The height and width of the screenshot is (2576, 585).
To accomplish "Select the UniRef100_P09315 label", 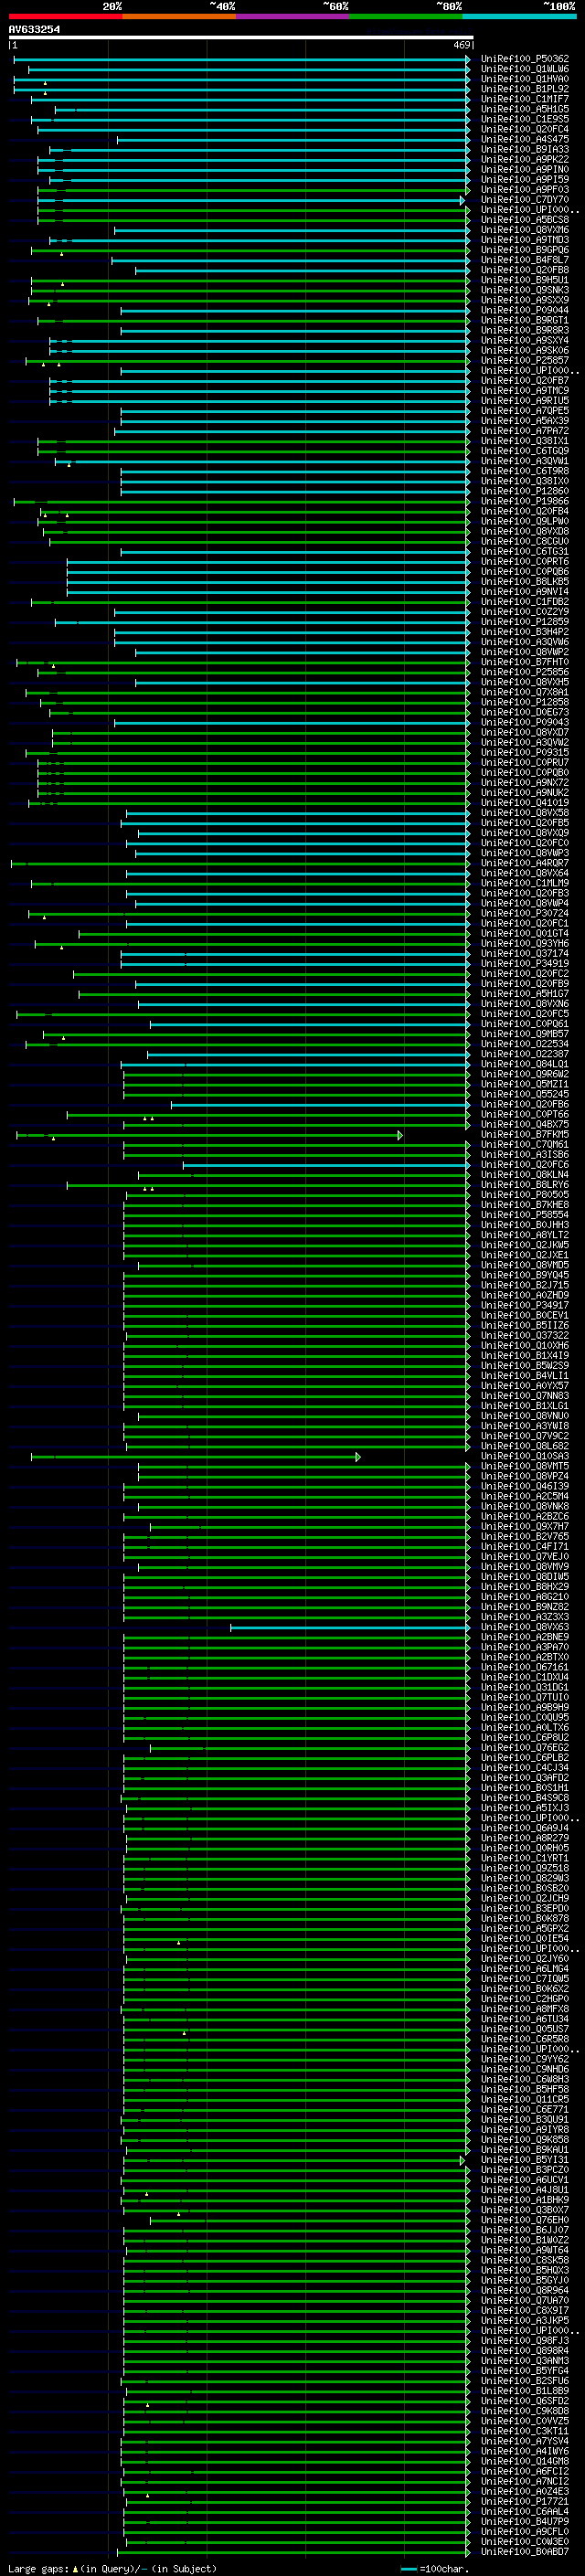I will tap(525, 752).
